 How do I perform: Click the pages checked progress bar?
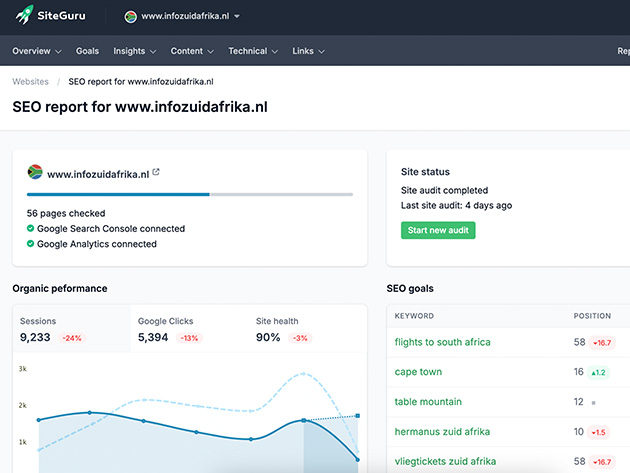point(189,194)
